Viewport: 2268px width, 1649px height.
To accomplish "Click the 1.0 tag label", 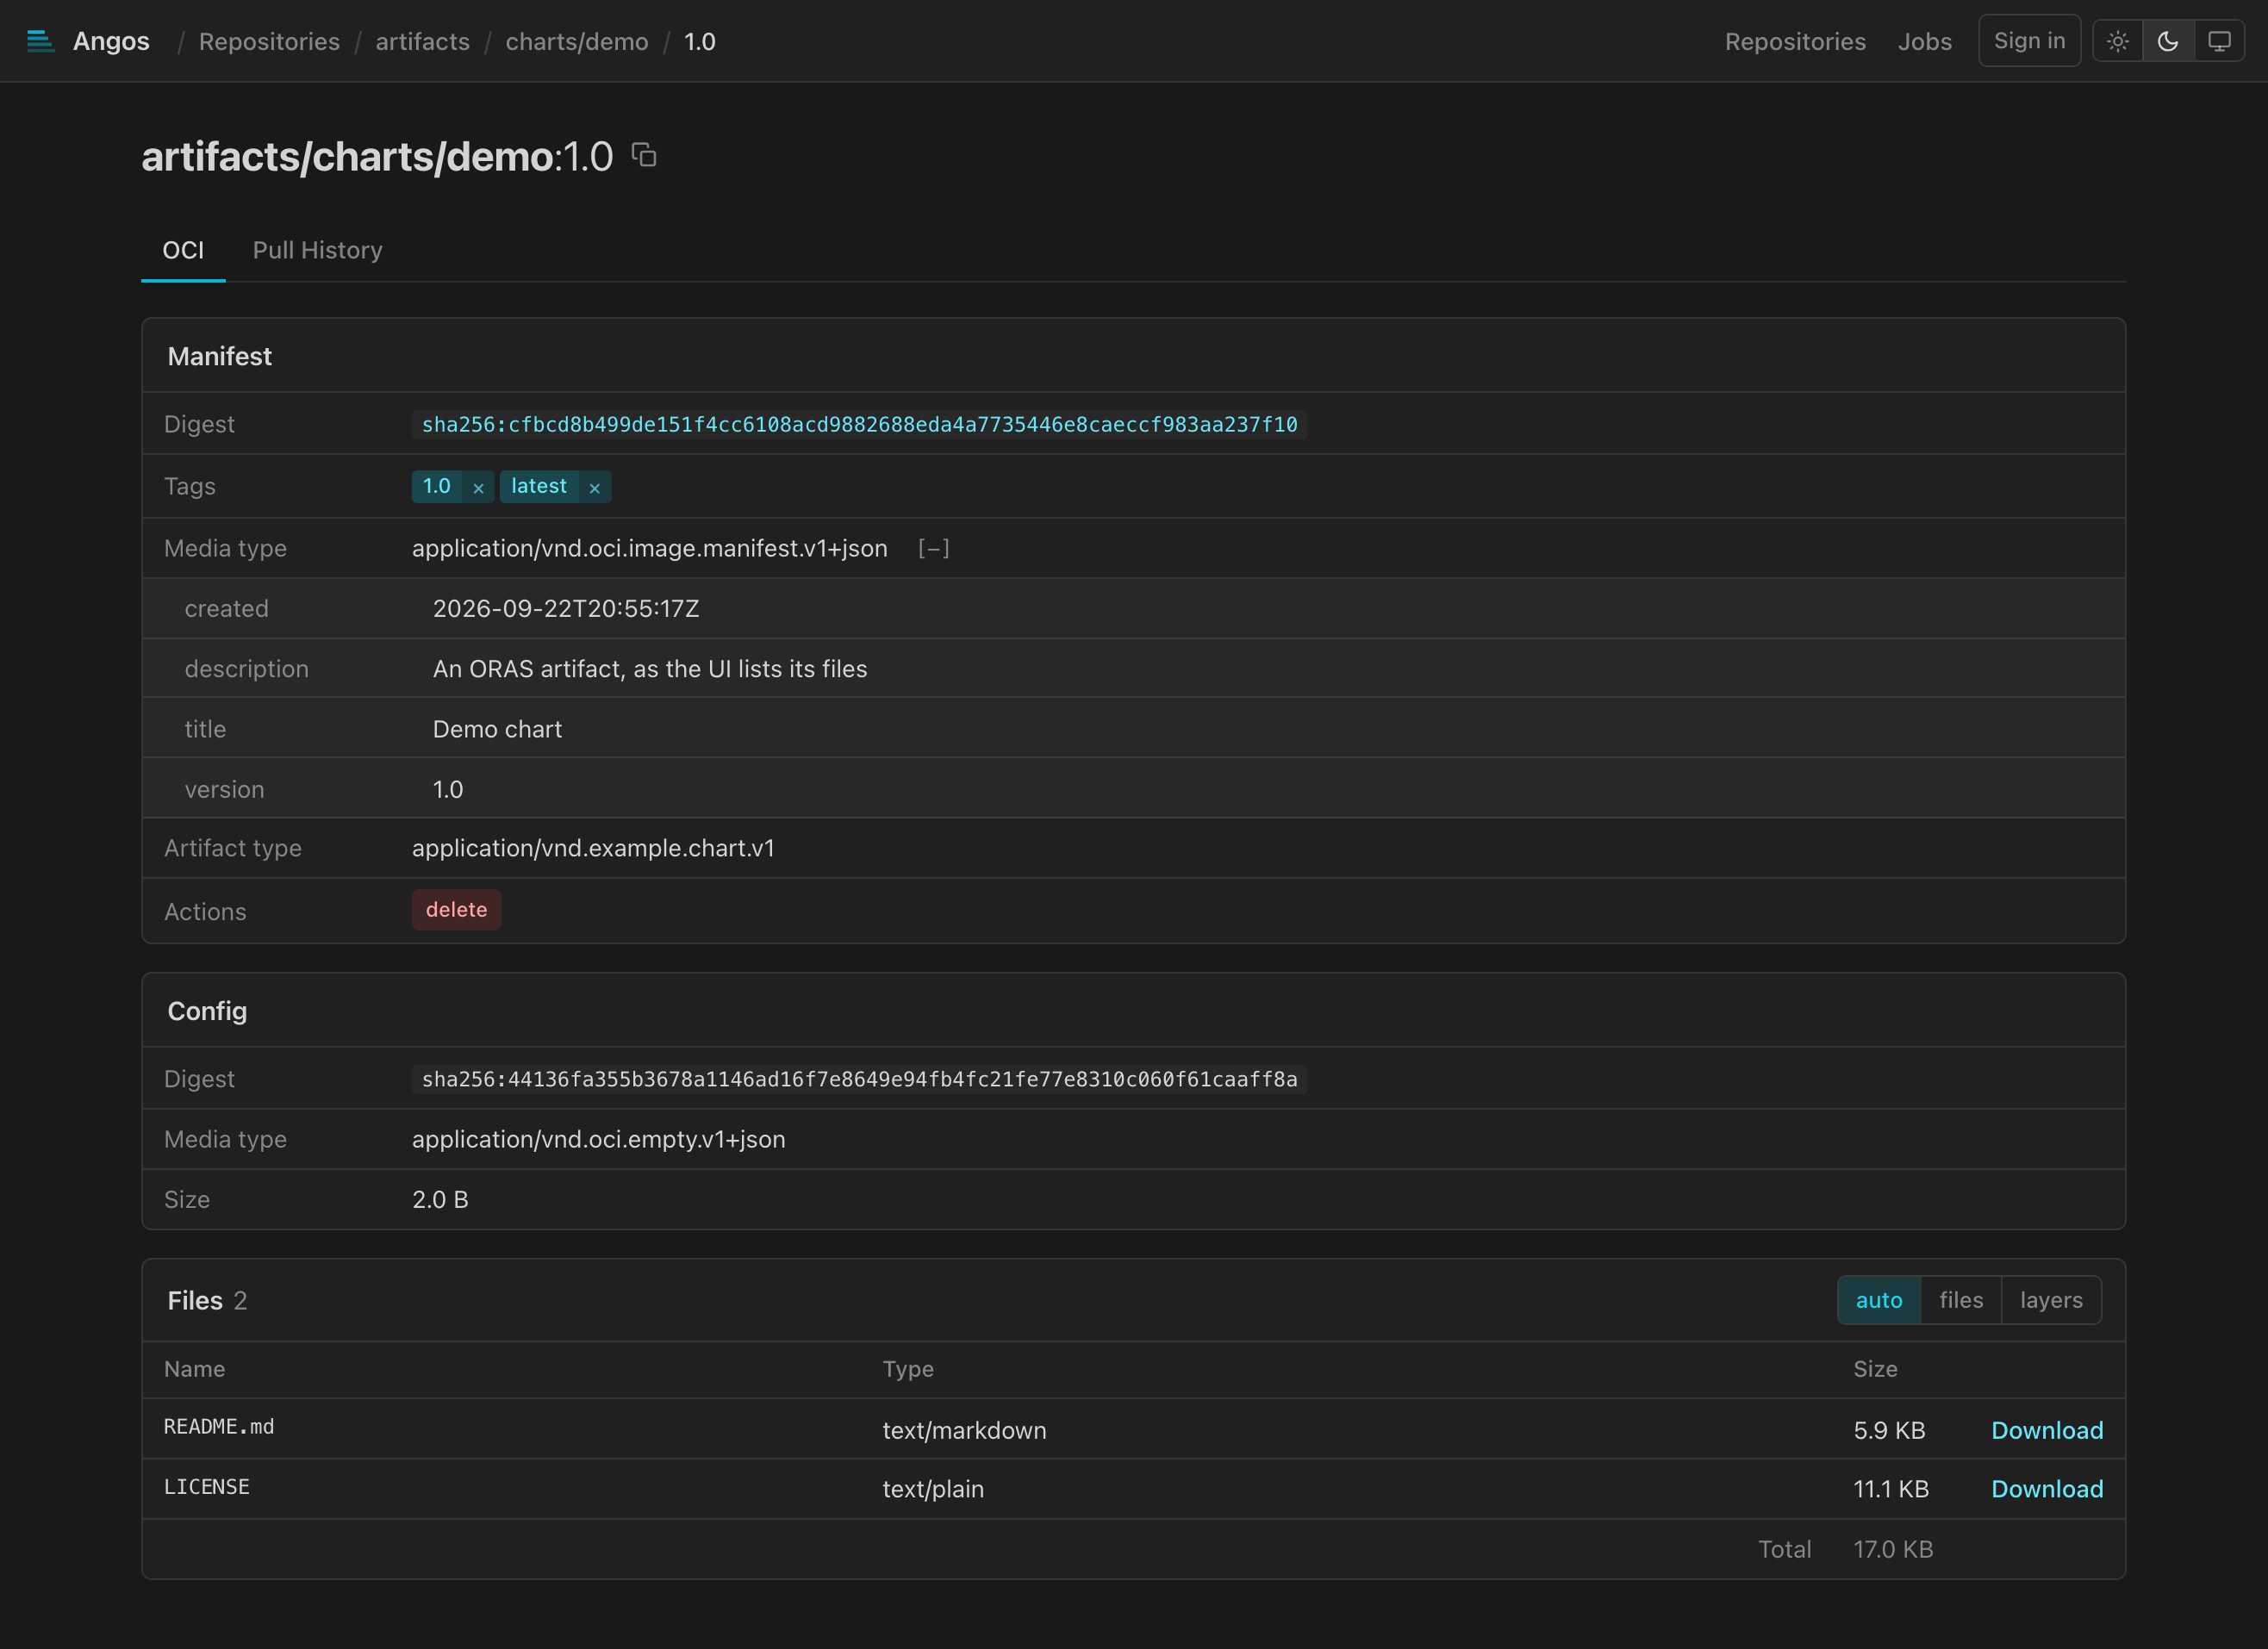I will coord(437,486).
